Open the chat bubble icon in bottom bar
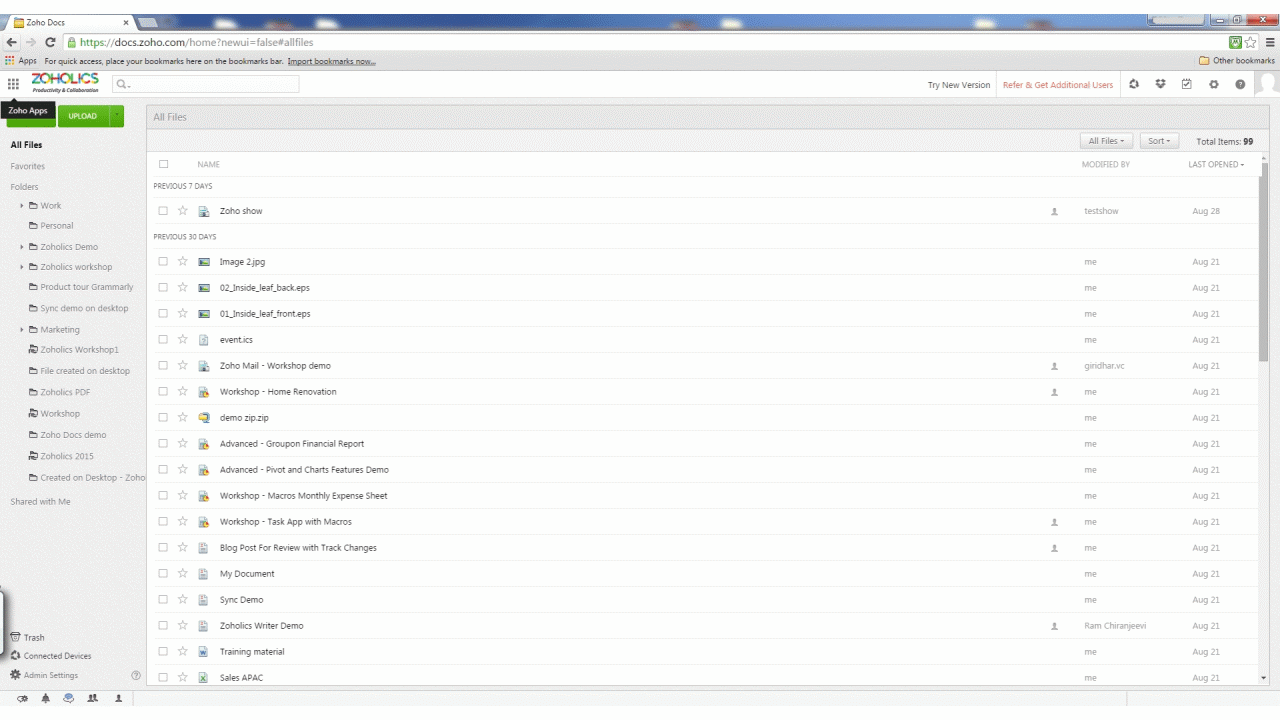The image size is (1280, 720). click(69, 698)
